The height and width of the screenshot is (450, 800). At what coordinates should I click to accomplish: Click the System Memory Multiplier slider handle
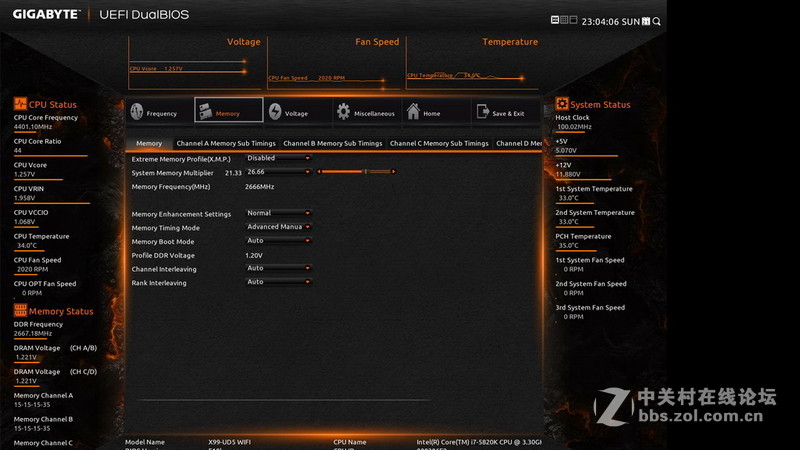pos(365,171)
